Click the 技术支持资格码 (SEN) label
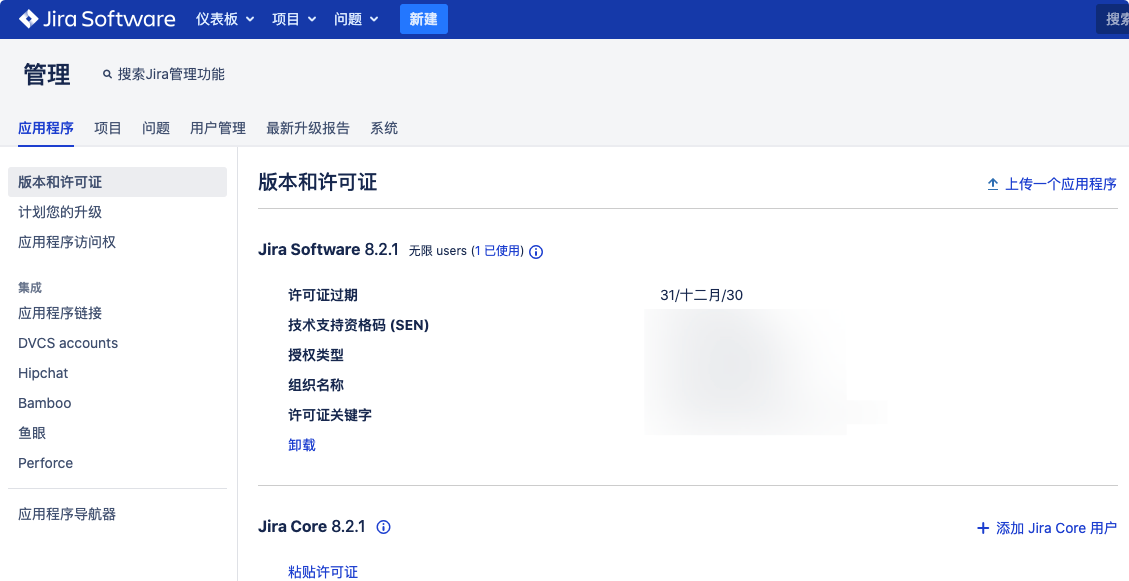This screenshot has height=581, width=1129. 359,325
